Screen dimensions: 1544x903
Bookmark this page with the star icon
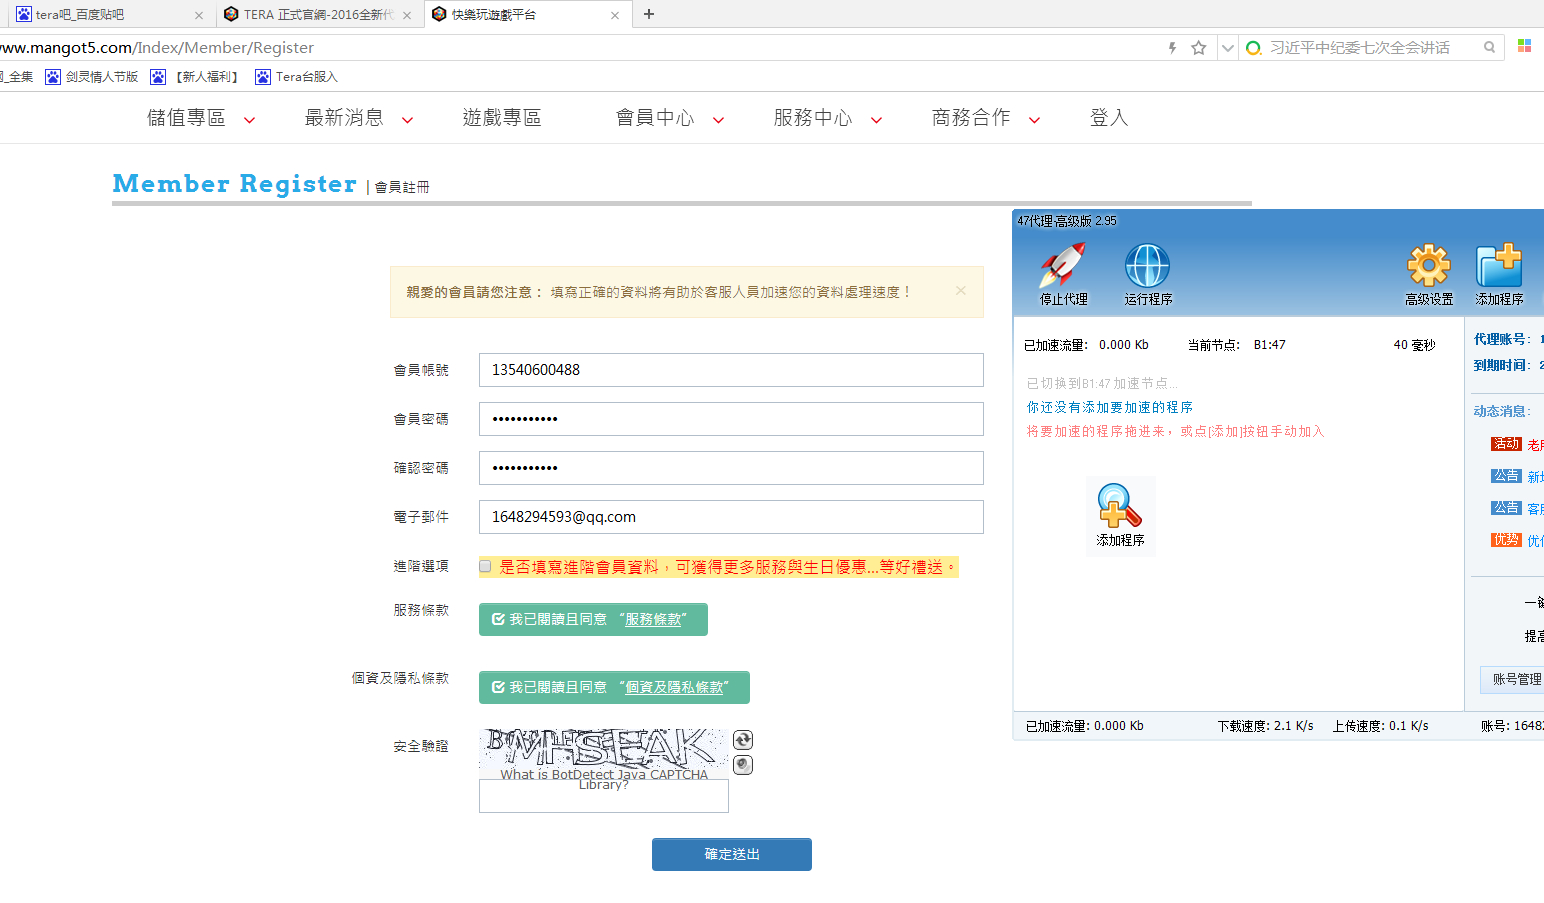click(1199, 48)
